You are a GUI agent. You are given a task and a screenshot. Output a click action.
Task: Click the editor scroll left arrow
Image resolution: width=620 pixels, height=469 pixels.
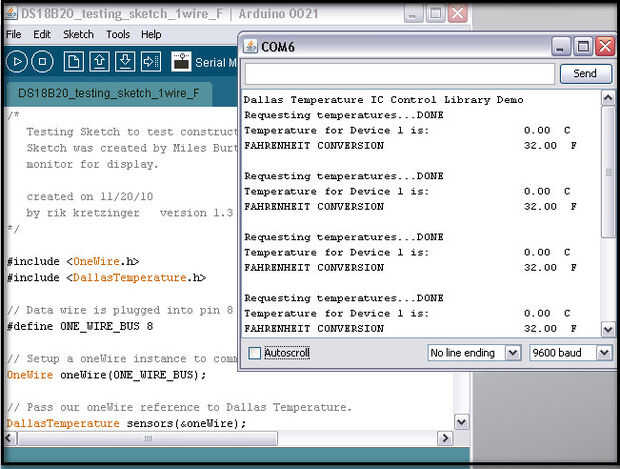tap(10, 438)
